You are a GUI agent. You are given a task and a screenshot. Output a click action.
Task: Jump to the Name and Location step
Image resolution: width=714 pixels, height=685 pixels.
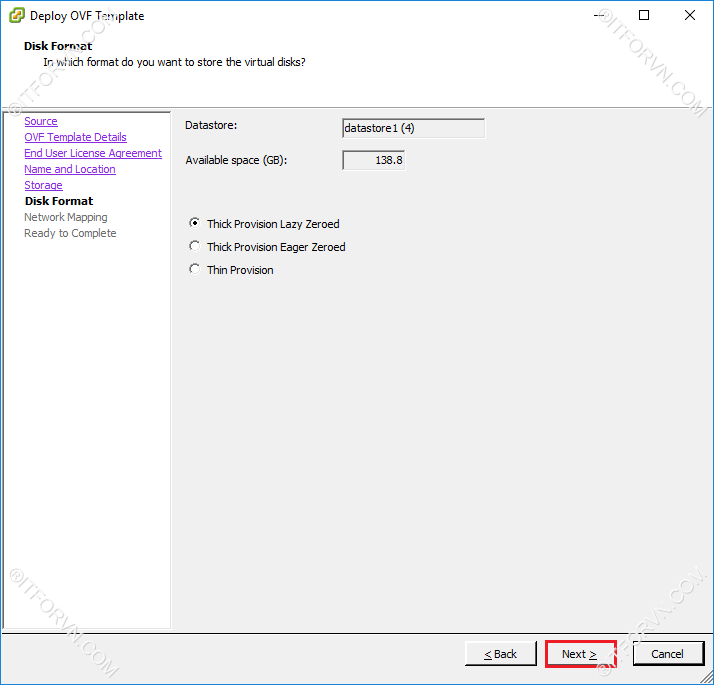70,169
